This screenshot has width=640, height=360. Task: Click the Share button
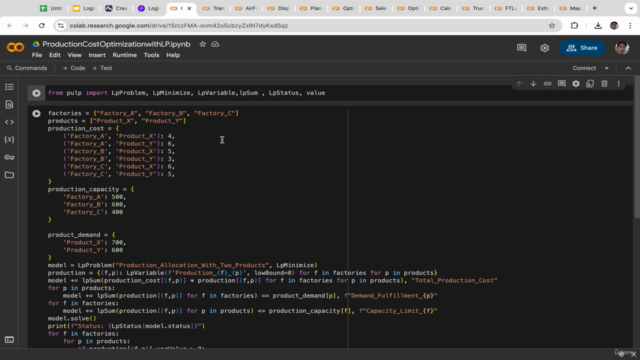pos(582,48)
